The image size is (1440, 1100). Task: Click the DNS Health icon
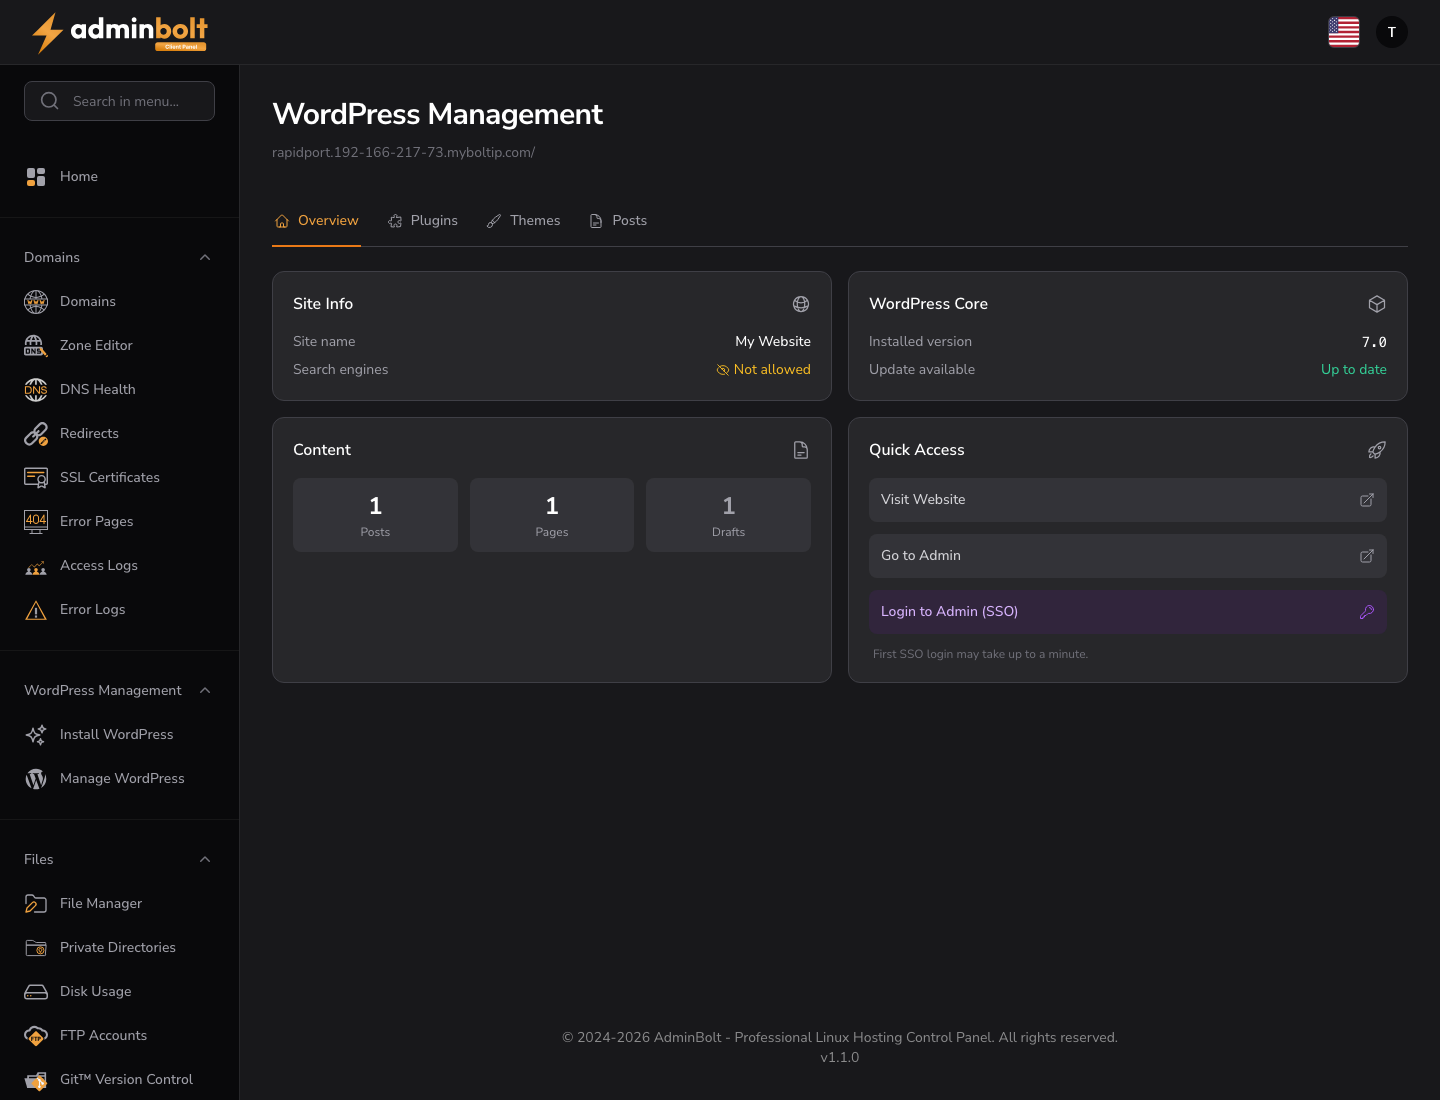coord(36,389)
